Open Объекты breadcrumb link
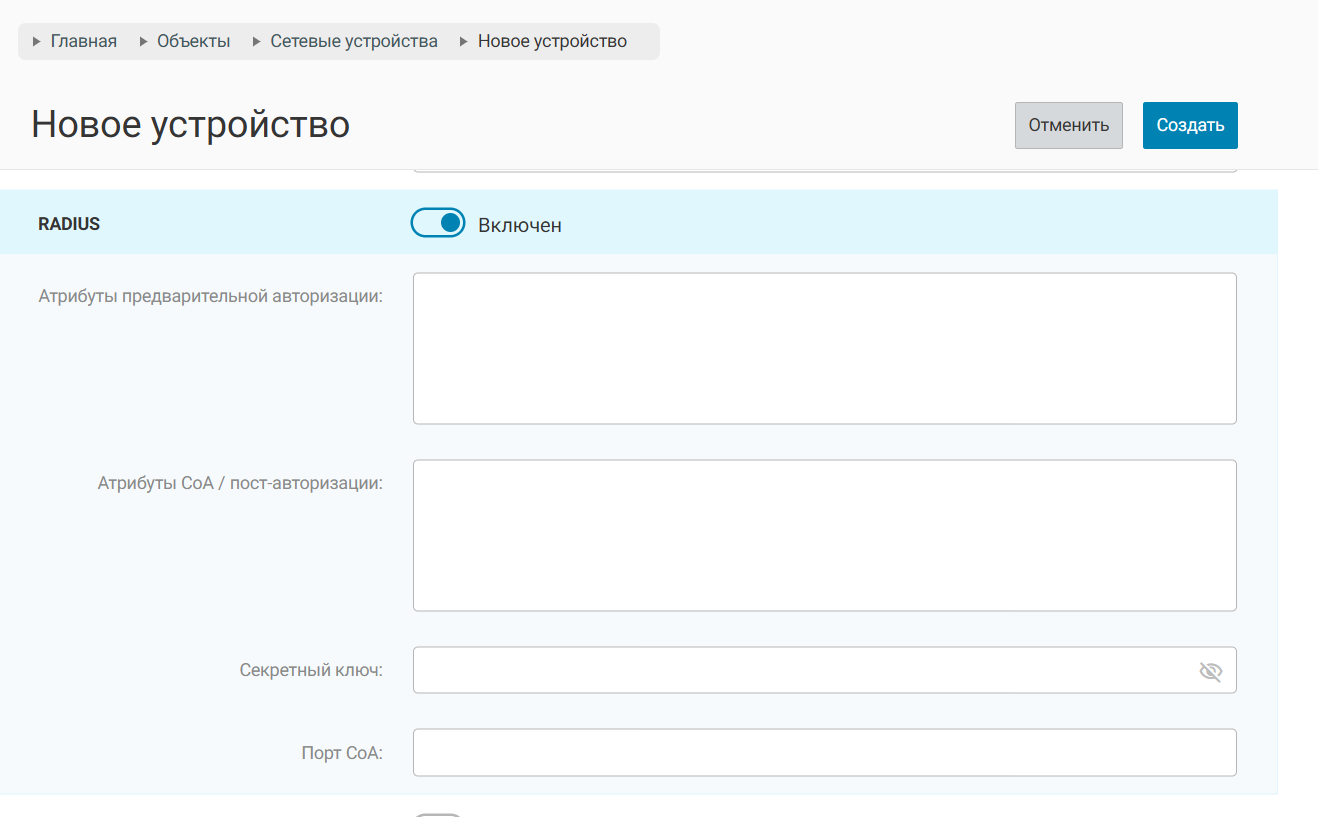This screenshot has height=817, width=1318. 194,41
